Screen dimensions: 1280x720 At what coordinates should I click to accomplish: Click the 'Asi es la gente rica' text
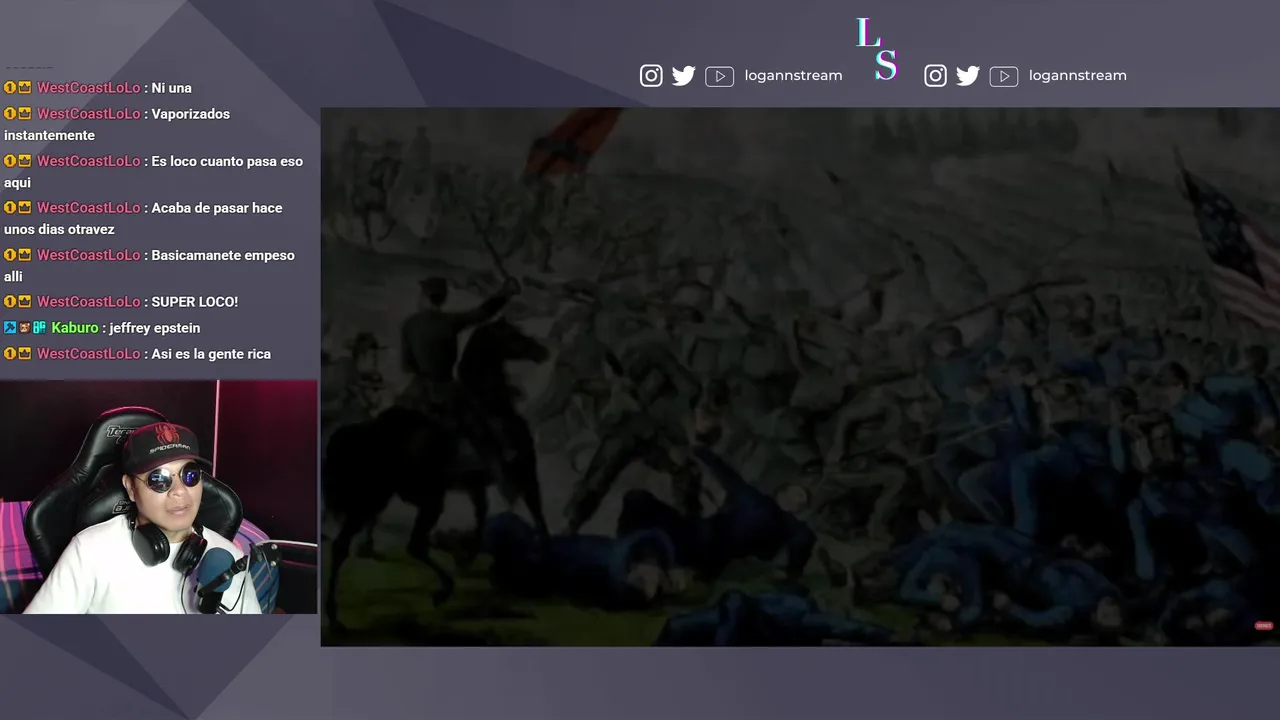pos(211,354)
